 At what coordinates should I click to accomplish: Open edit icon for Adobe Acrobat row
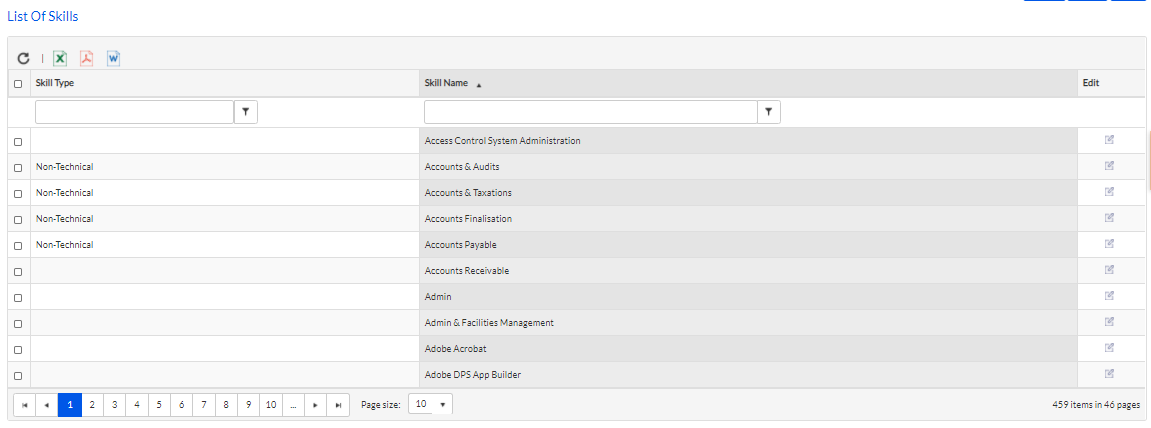click(x=1109, y=348)
